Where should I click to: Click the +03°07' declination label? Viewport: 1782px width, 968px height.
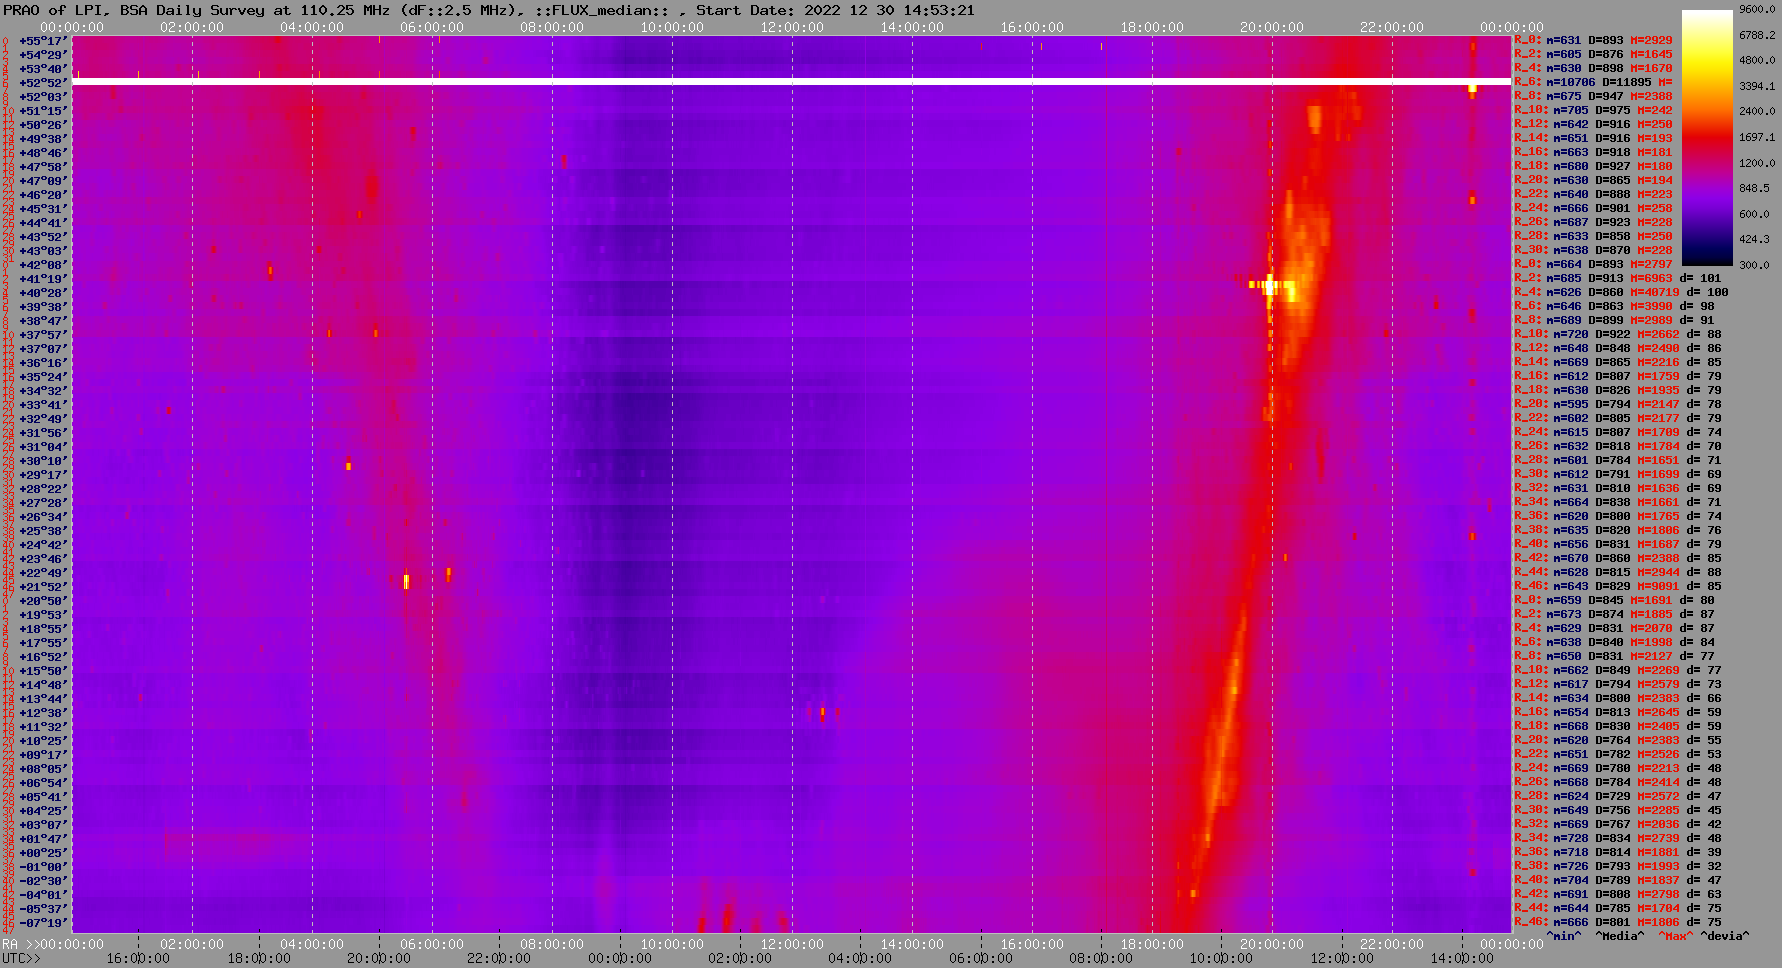tap(43, 825)
